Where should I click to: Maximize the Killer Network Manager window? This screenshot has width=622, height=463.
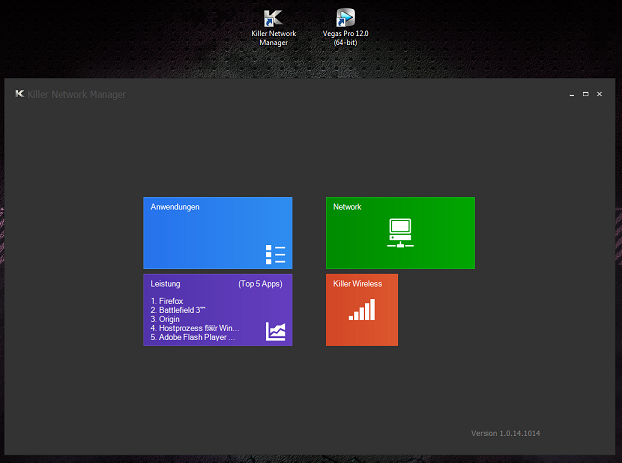(x=586, y=94)
